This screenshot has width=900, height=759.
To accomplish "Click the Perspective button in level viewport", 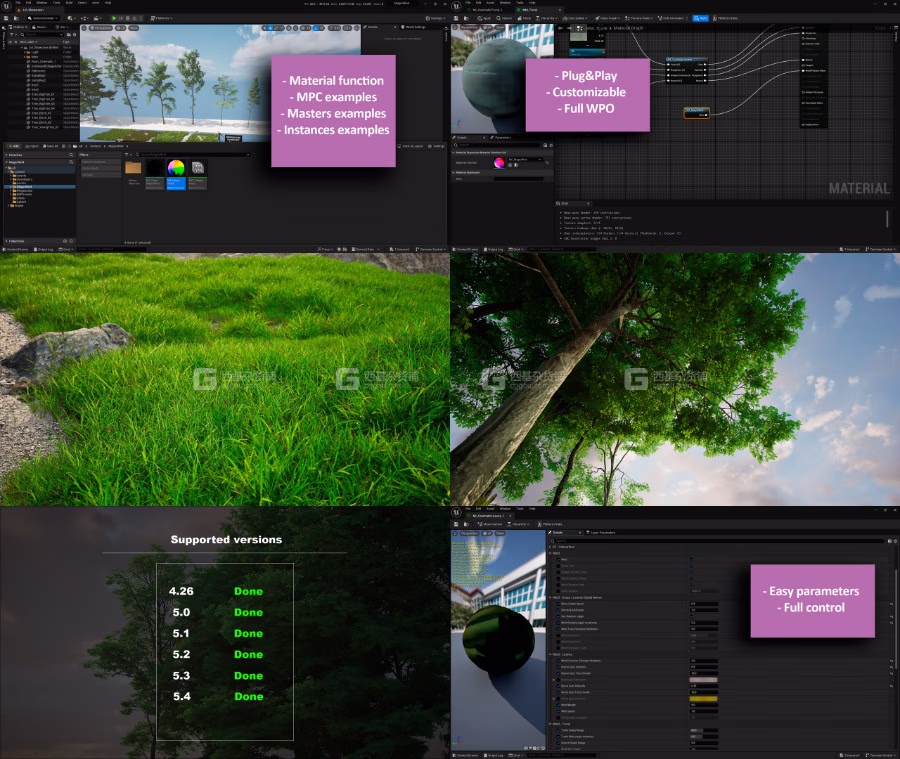I will pyautogui.click(x=101, y=28).
